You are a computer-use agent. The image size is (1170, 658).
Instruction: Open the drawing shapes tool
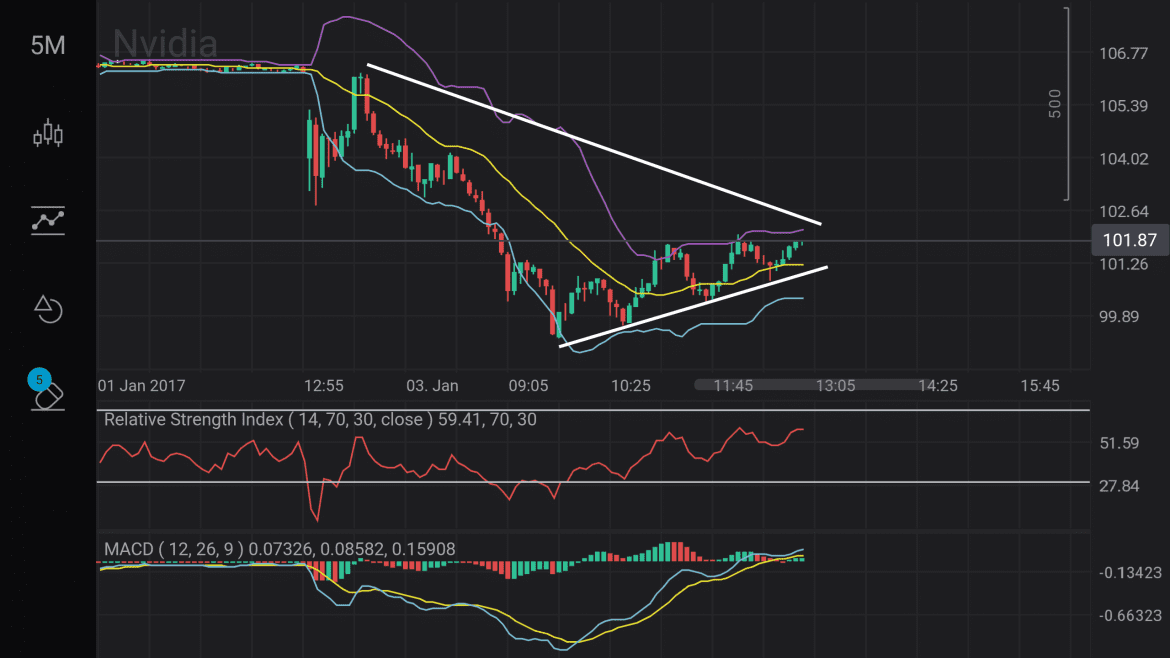pyautogui.click(x=48, y=308)
